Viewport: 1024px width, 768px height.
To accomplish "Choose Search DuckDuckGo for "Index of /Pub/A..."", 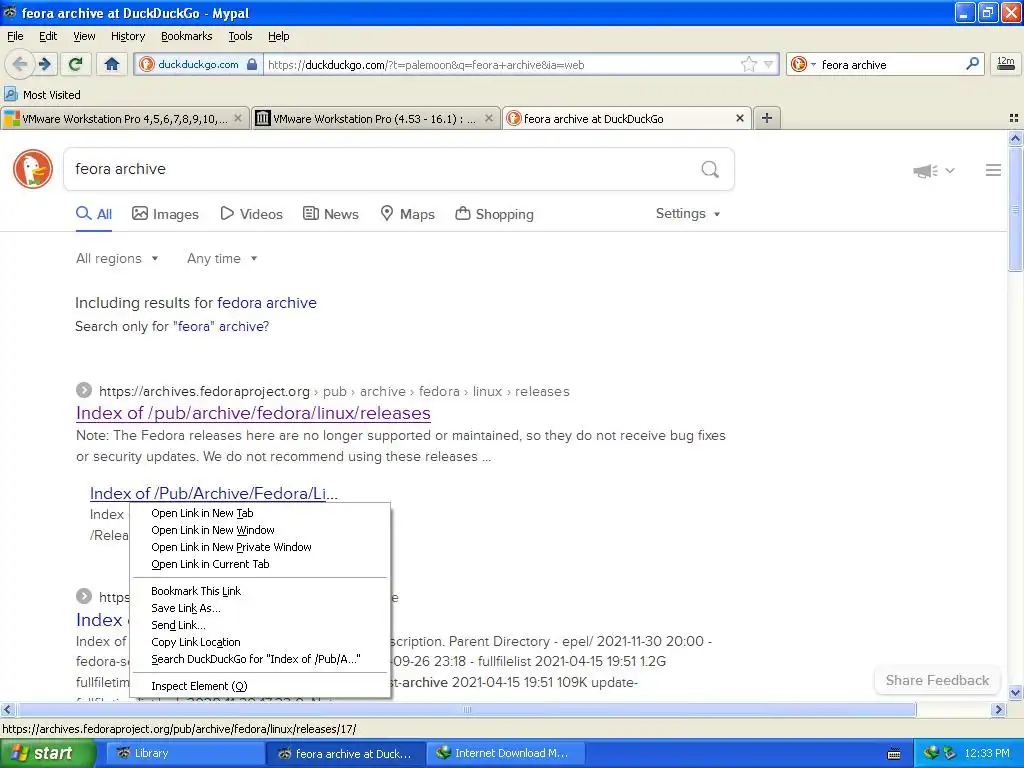I will click(x=261, y=659).
